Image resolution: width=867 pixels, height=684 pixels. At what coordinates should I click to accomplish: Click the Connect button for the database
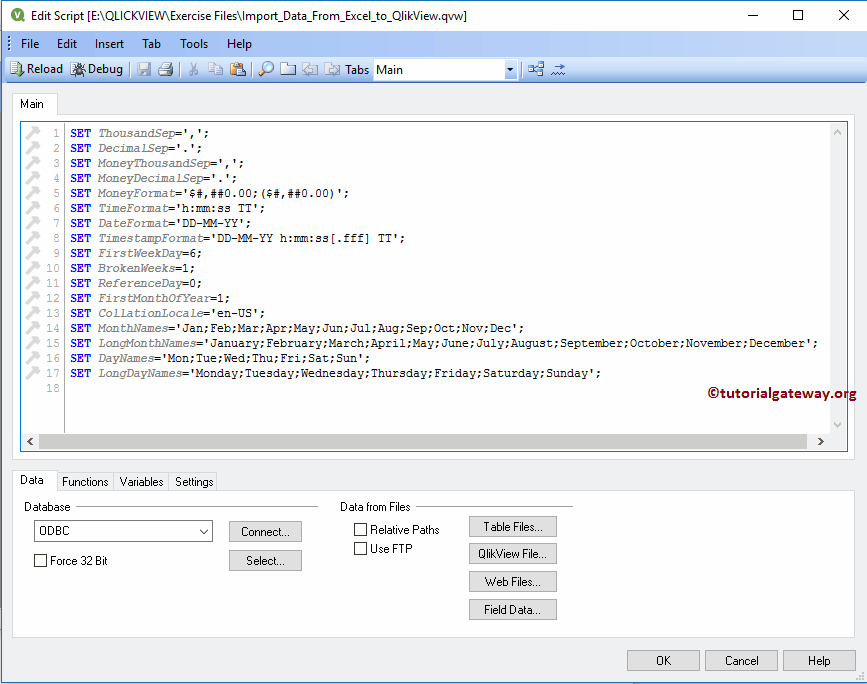[264, 532]
